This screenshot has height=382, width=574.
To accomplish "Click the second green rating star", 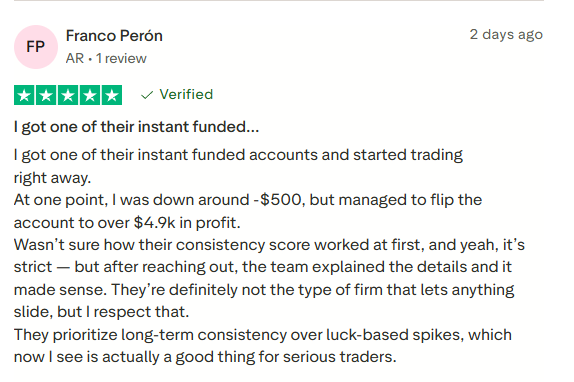I will (x=46, y=95).
